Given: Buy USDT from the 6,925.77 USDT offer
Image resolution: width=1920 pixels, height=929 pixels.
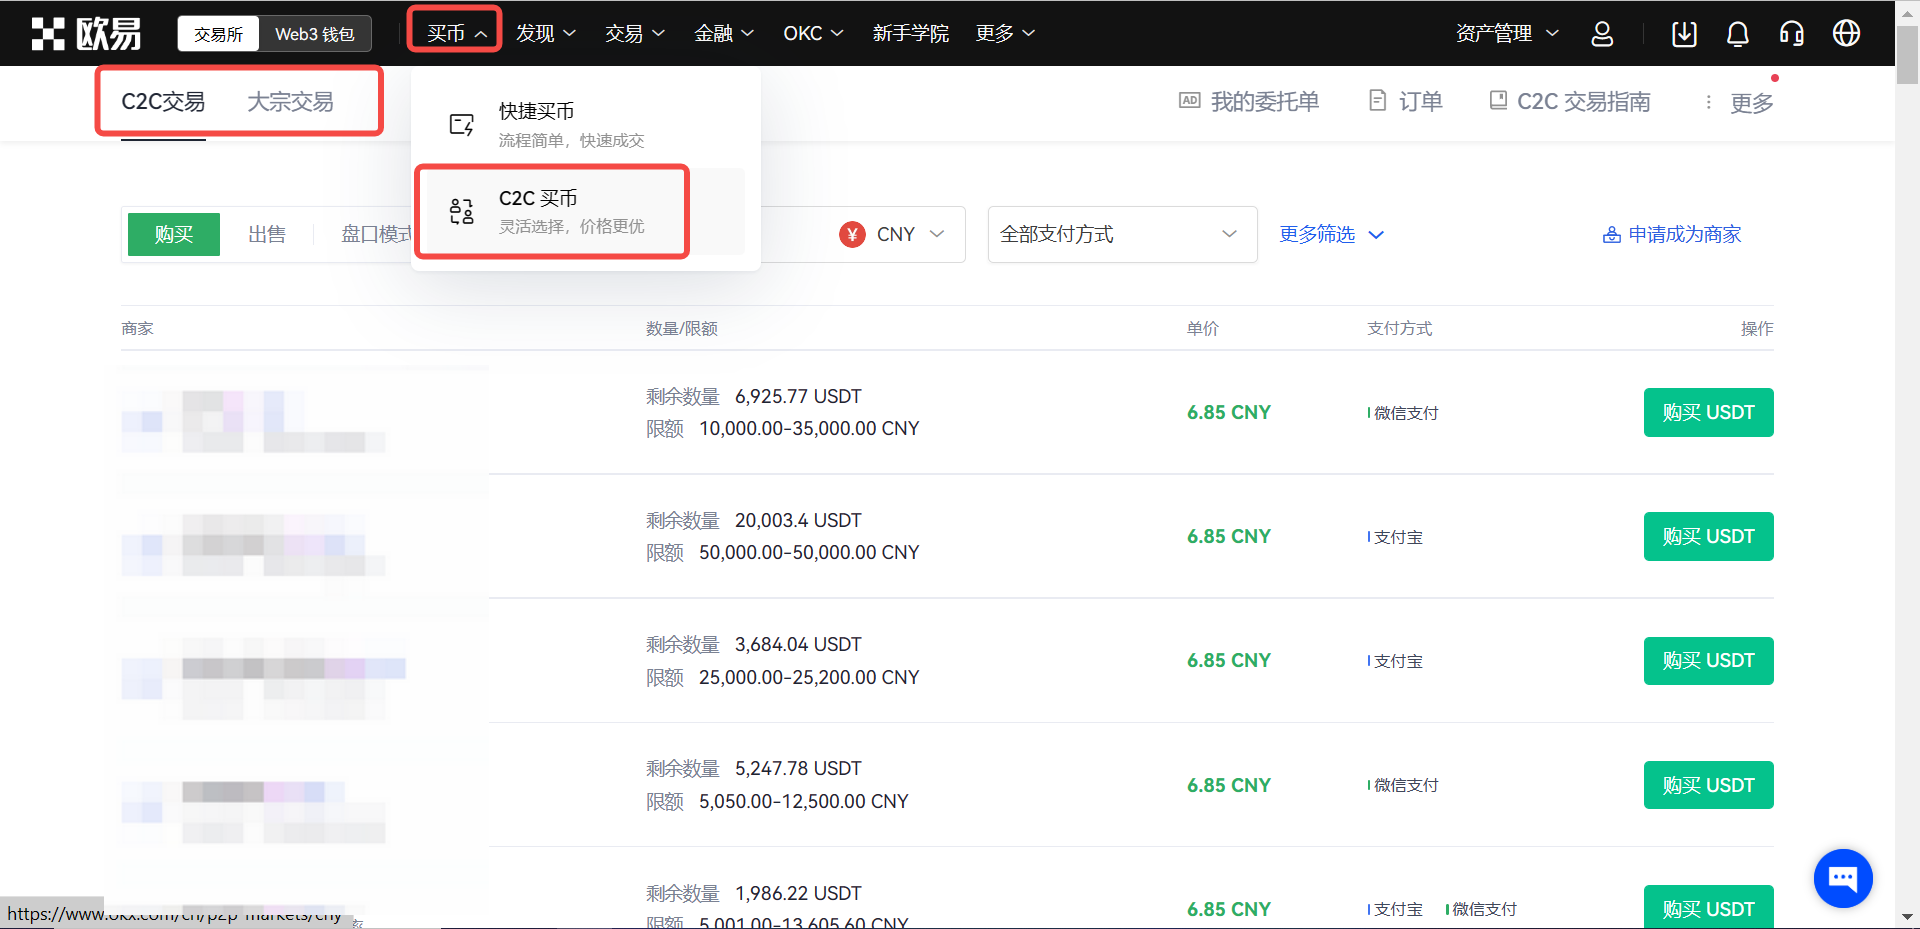Looking at the screenshot, I should (x=1708, y=412).
